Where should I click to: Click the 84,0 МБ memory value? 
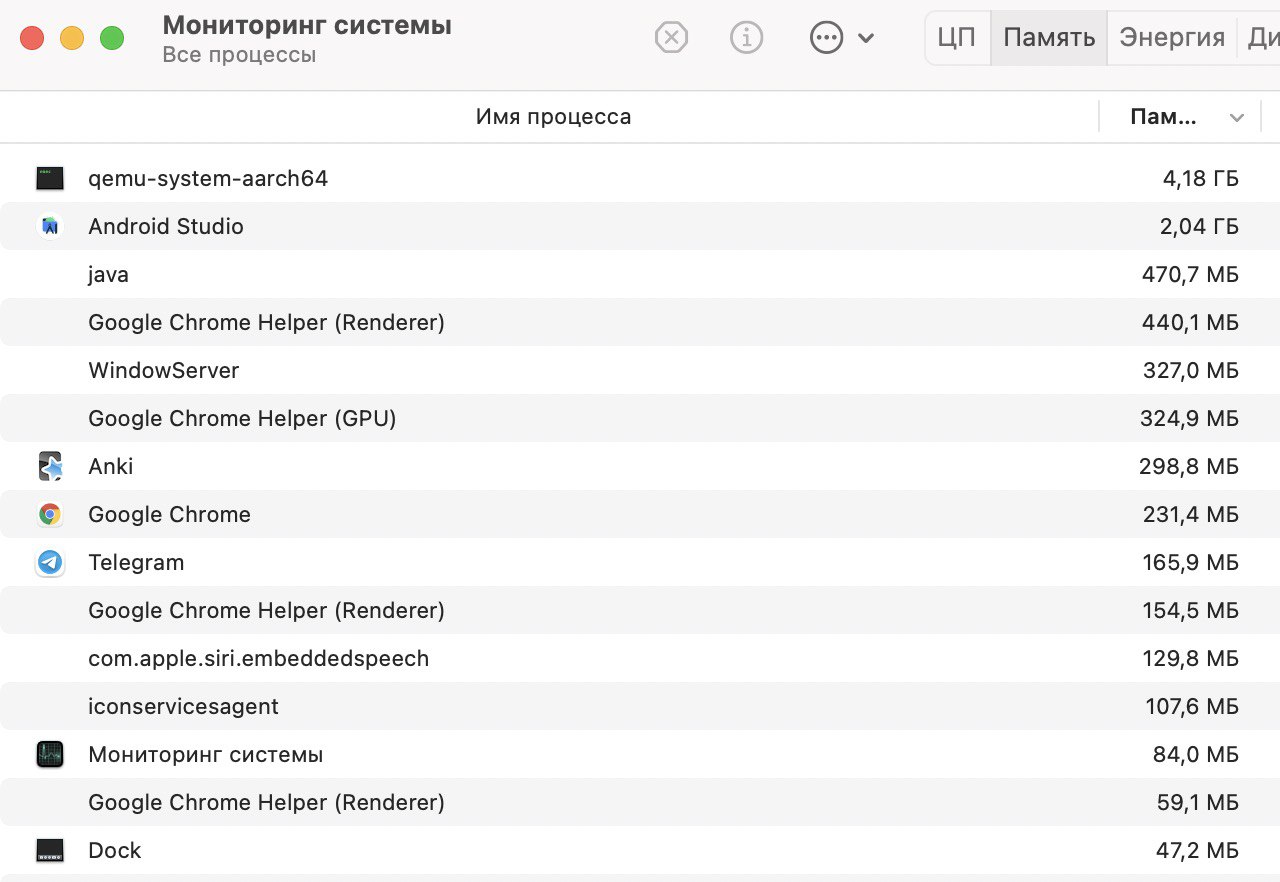pos(1196,754)
